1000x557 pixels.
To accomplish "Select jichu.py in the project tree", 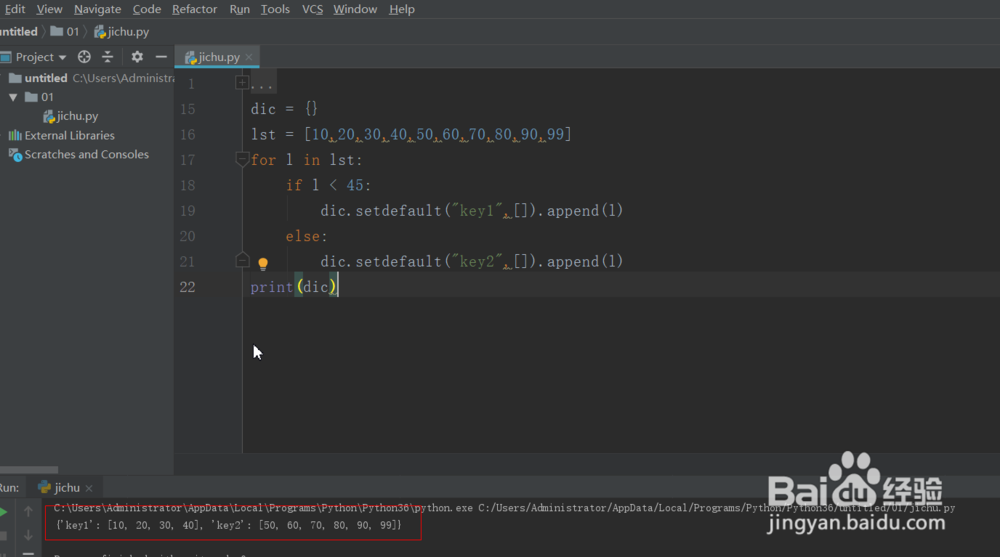I will click(x=70, y=116).
